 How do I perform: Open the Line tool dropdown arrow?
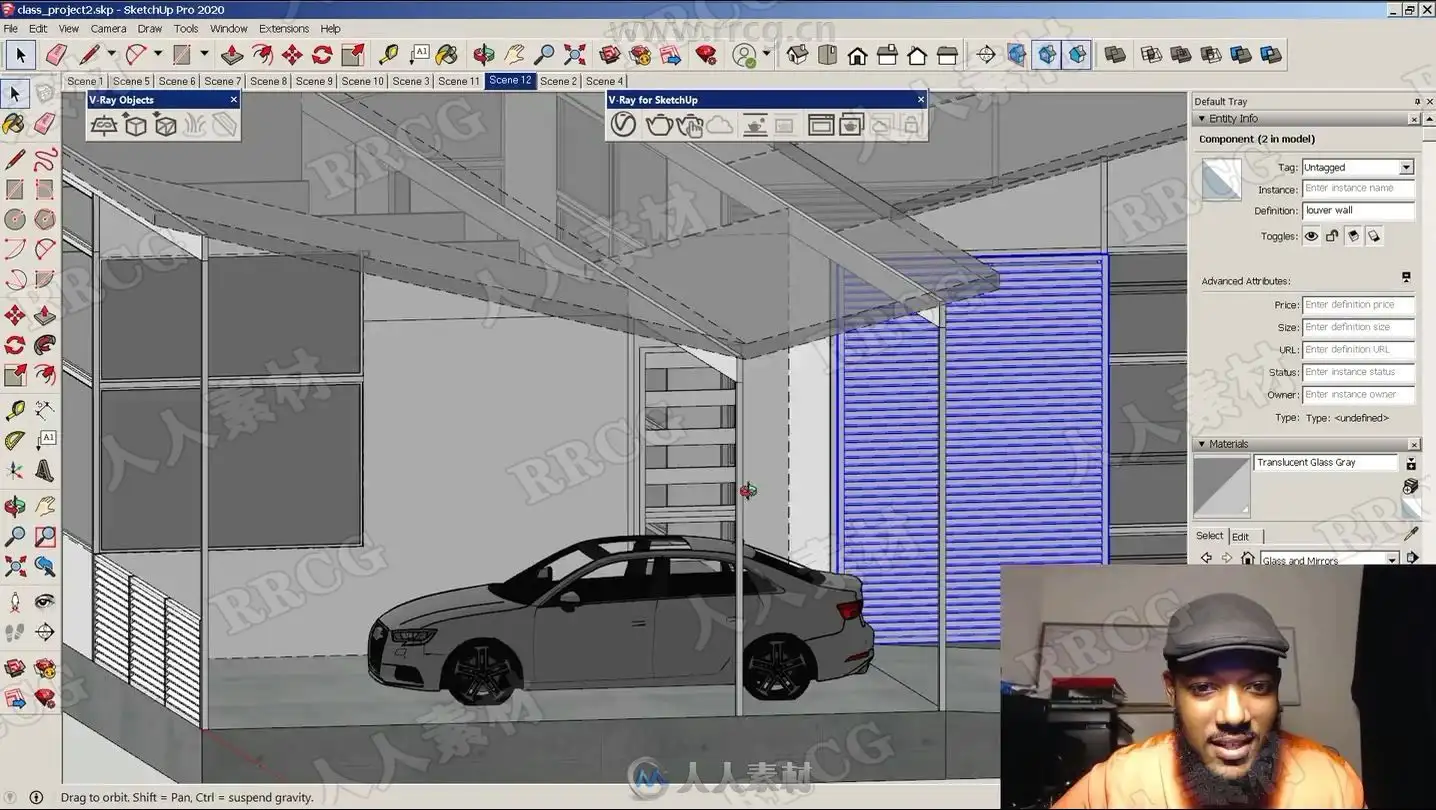[x=111, y=54]
